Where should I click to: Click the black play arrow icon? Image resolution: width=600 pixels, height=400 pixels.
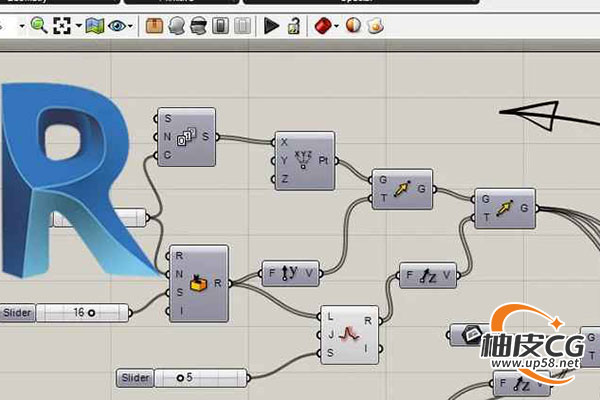pos(271,26)
